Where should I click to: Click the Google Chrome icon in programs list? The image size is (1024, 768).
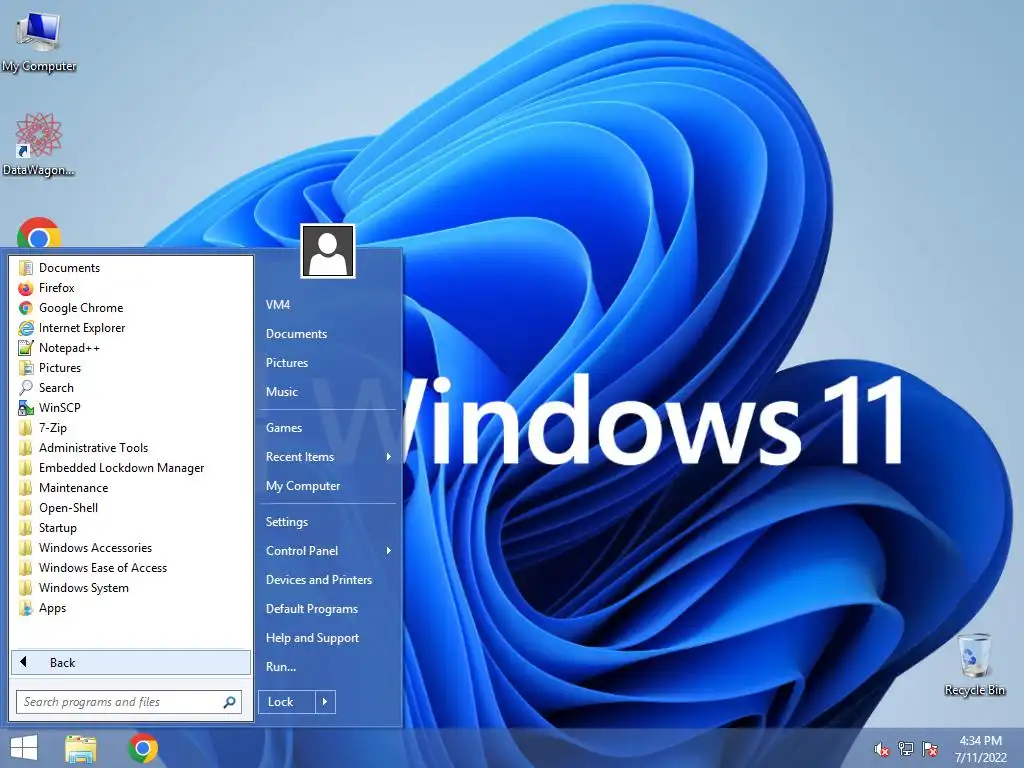pyautogui.click(x=25, y=308)
